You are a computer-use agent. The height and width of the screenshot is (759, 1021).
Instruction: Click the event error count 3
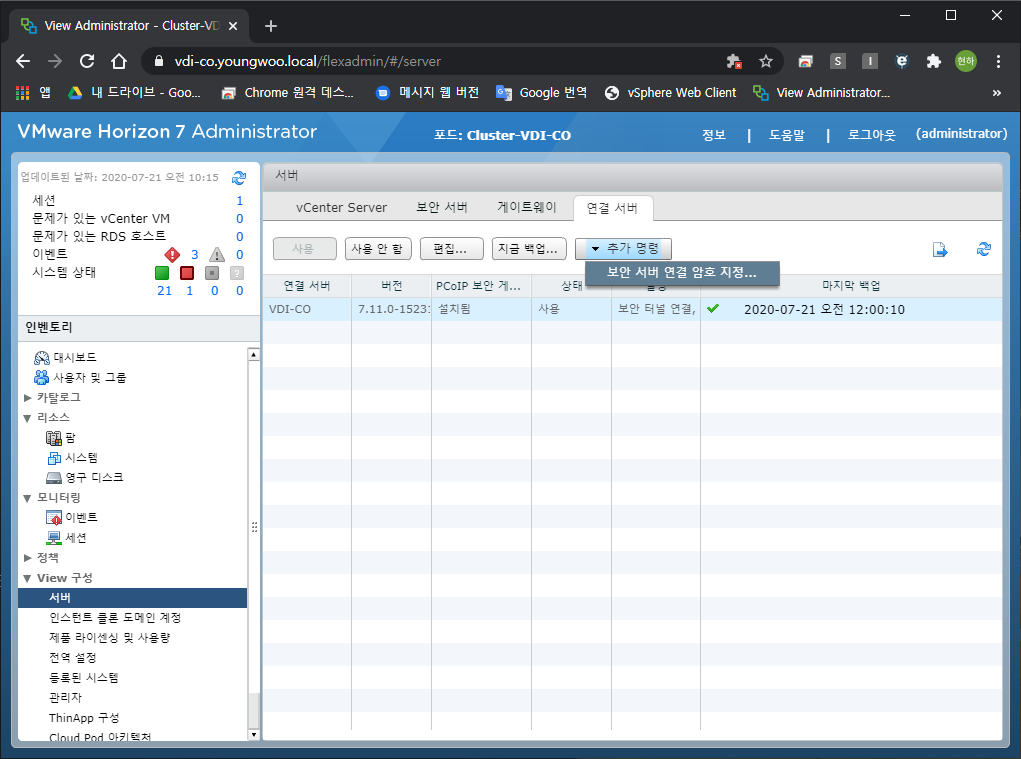[x=194, y=255]
